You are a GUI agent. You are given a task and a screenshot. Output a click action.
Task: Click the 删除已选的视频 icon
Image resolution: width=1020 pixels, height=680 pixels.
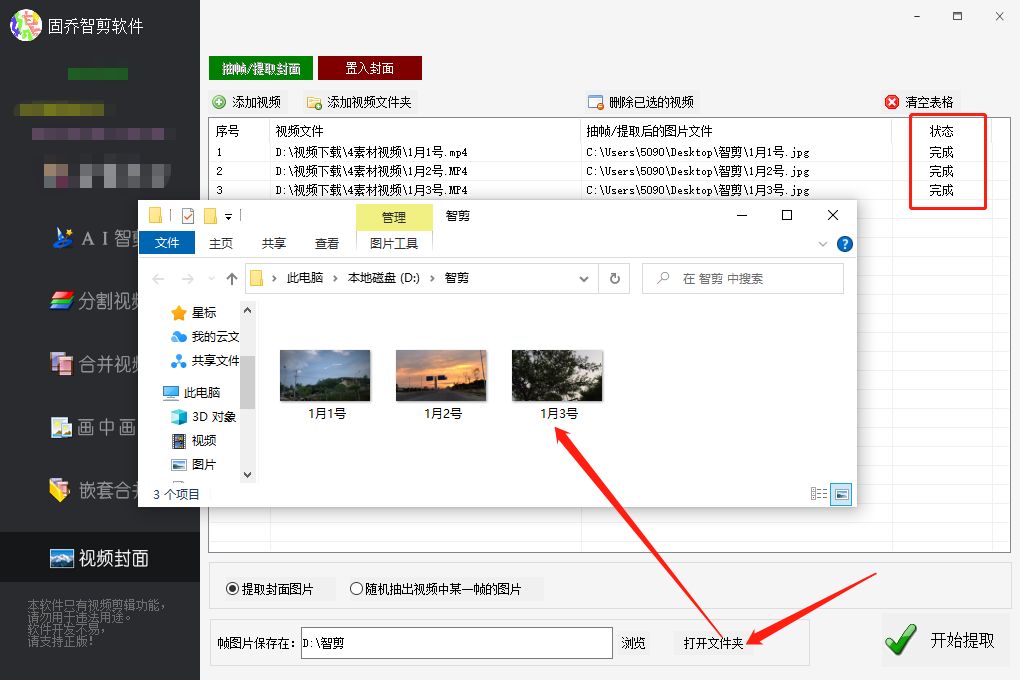595,102
